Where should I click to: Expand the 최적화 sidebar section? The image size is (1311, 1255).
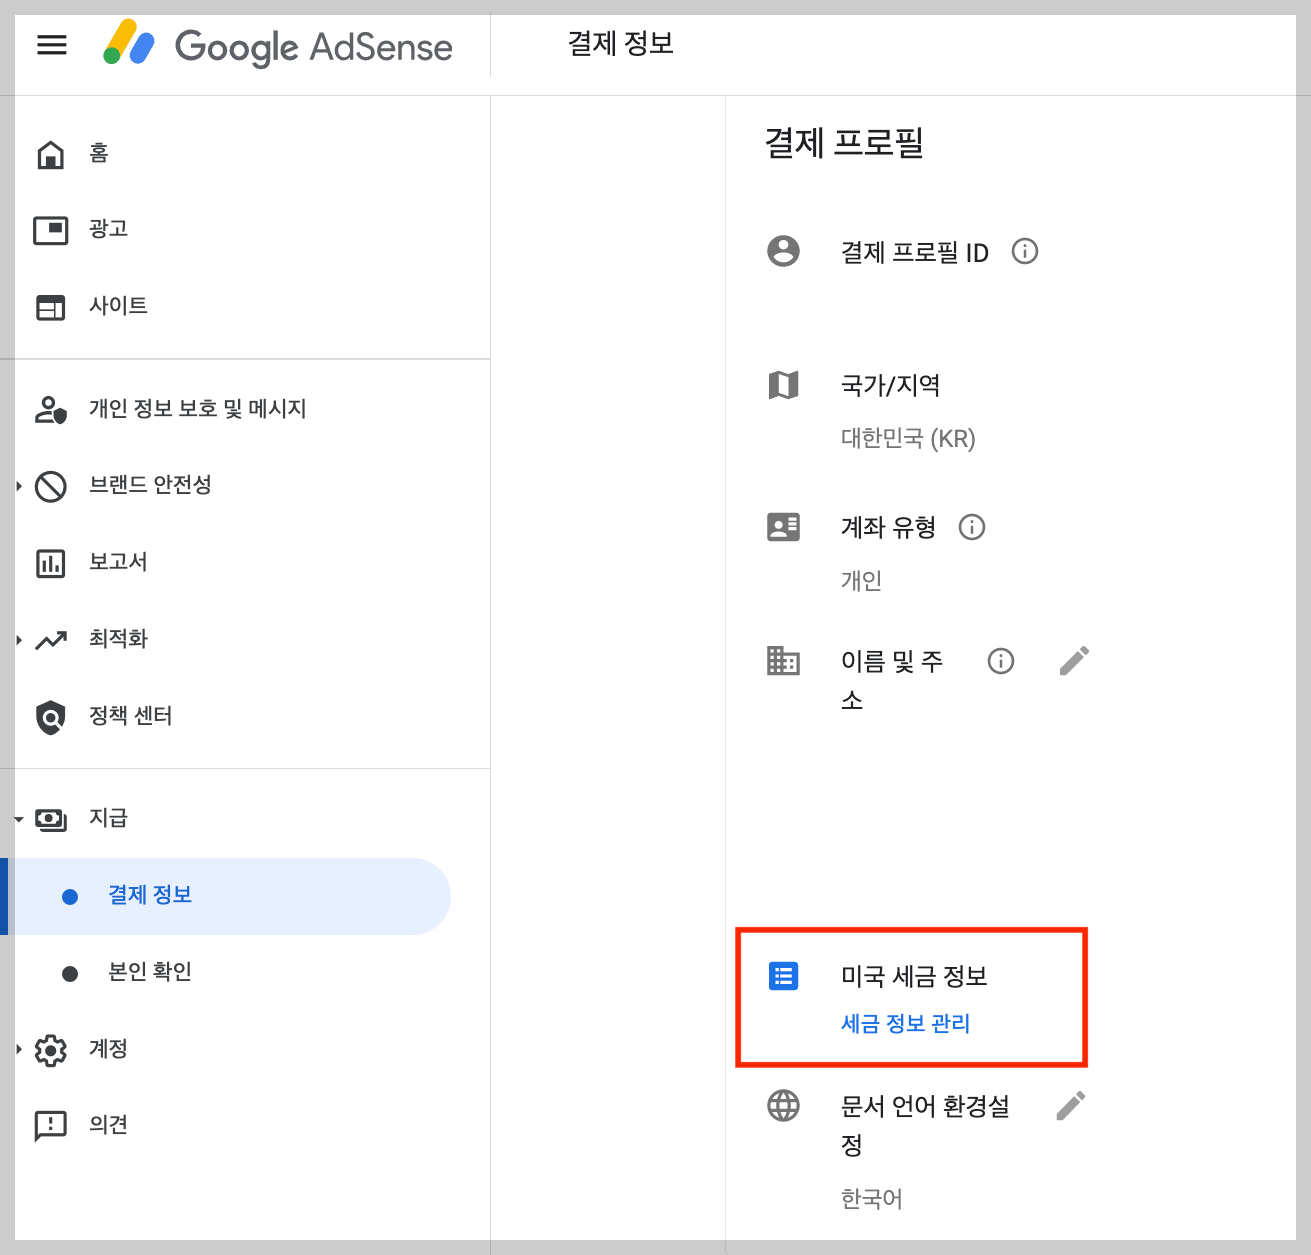tap(17, 639)
